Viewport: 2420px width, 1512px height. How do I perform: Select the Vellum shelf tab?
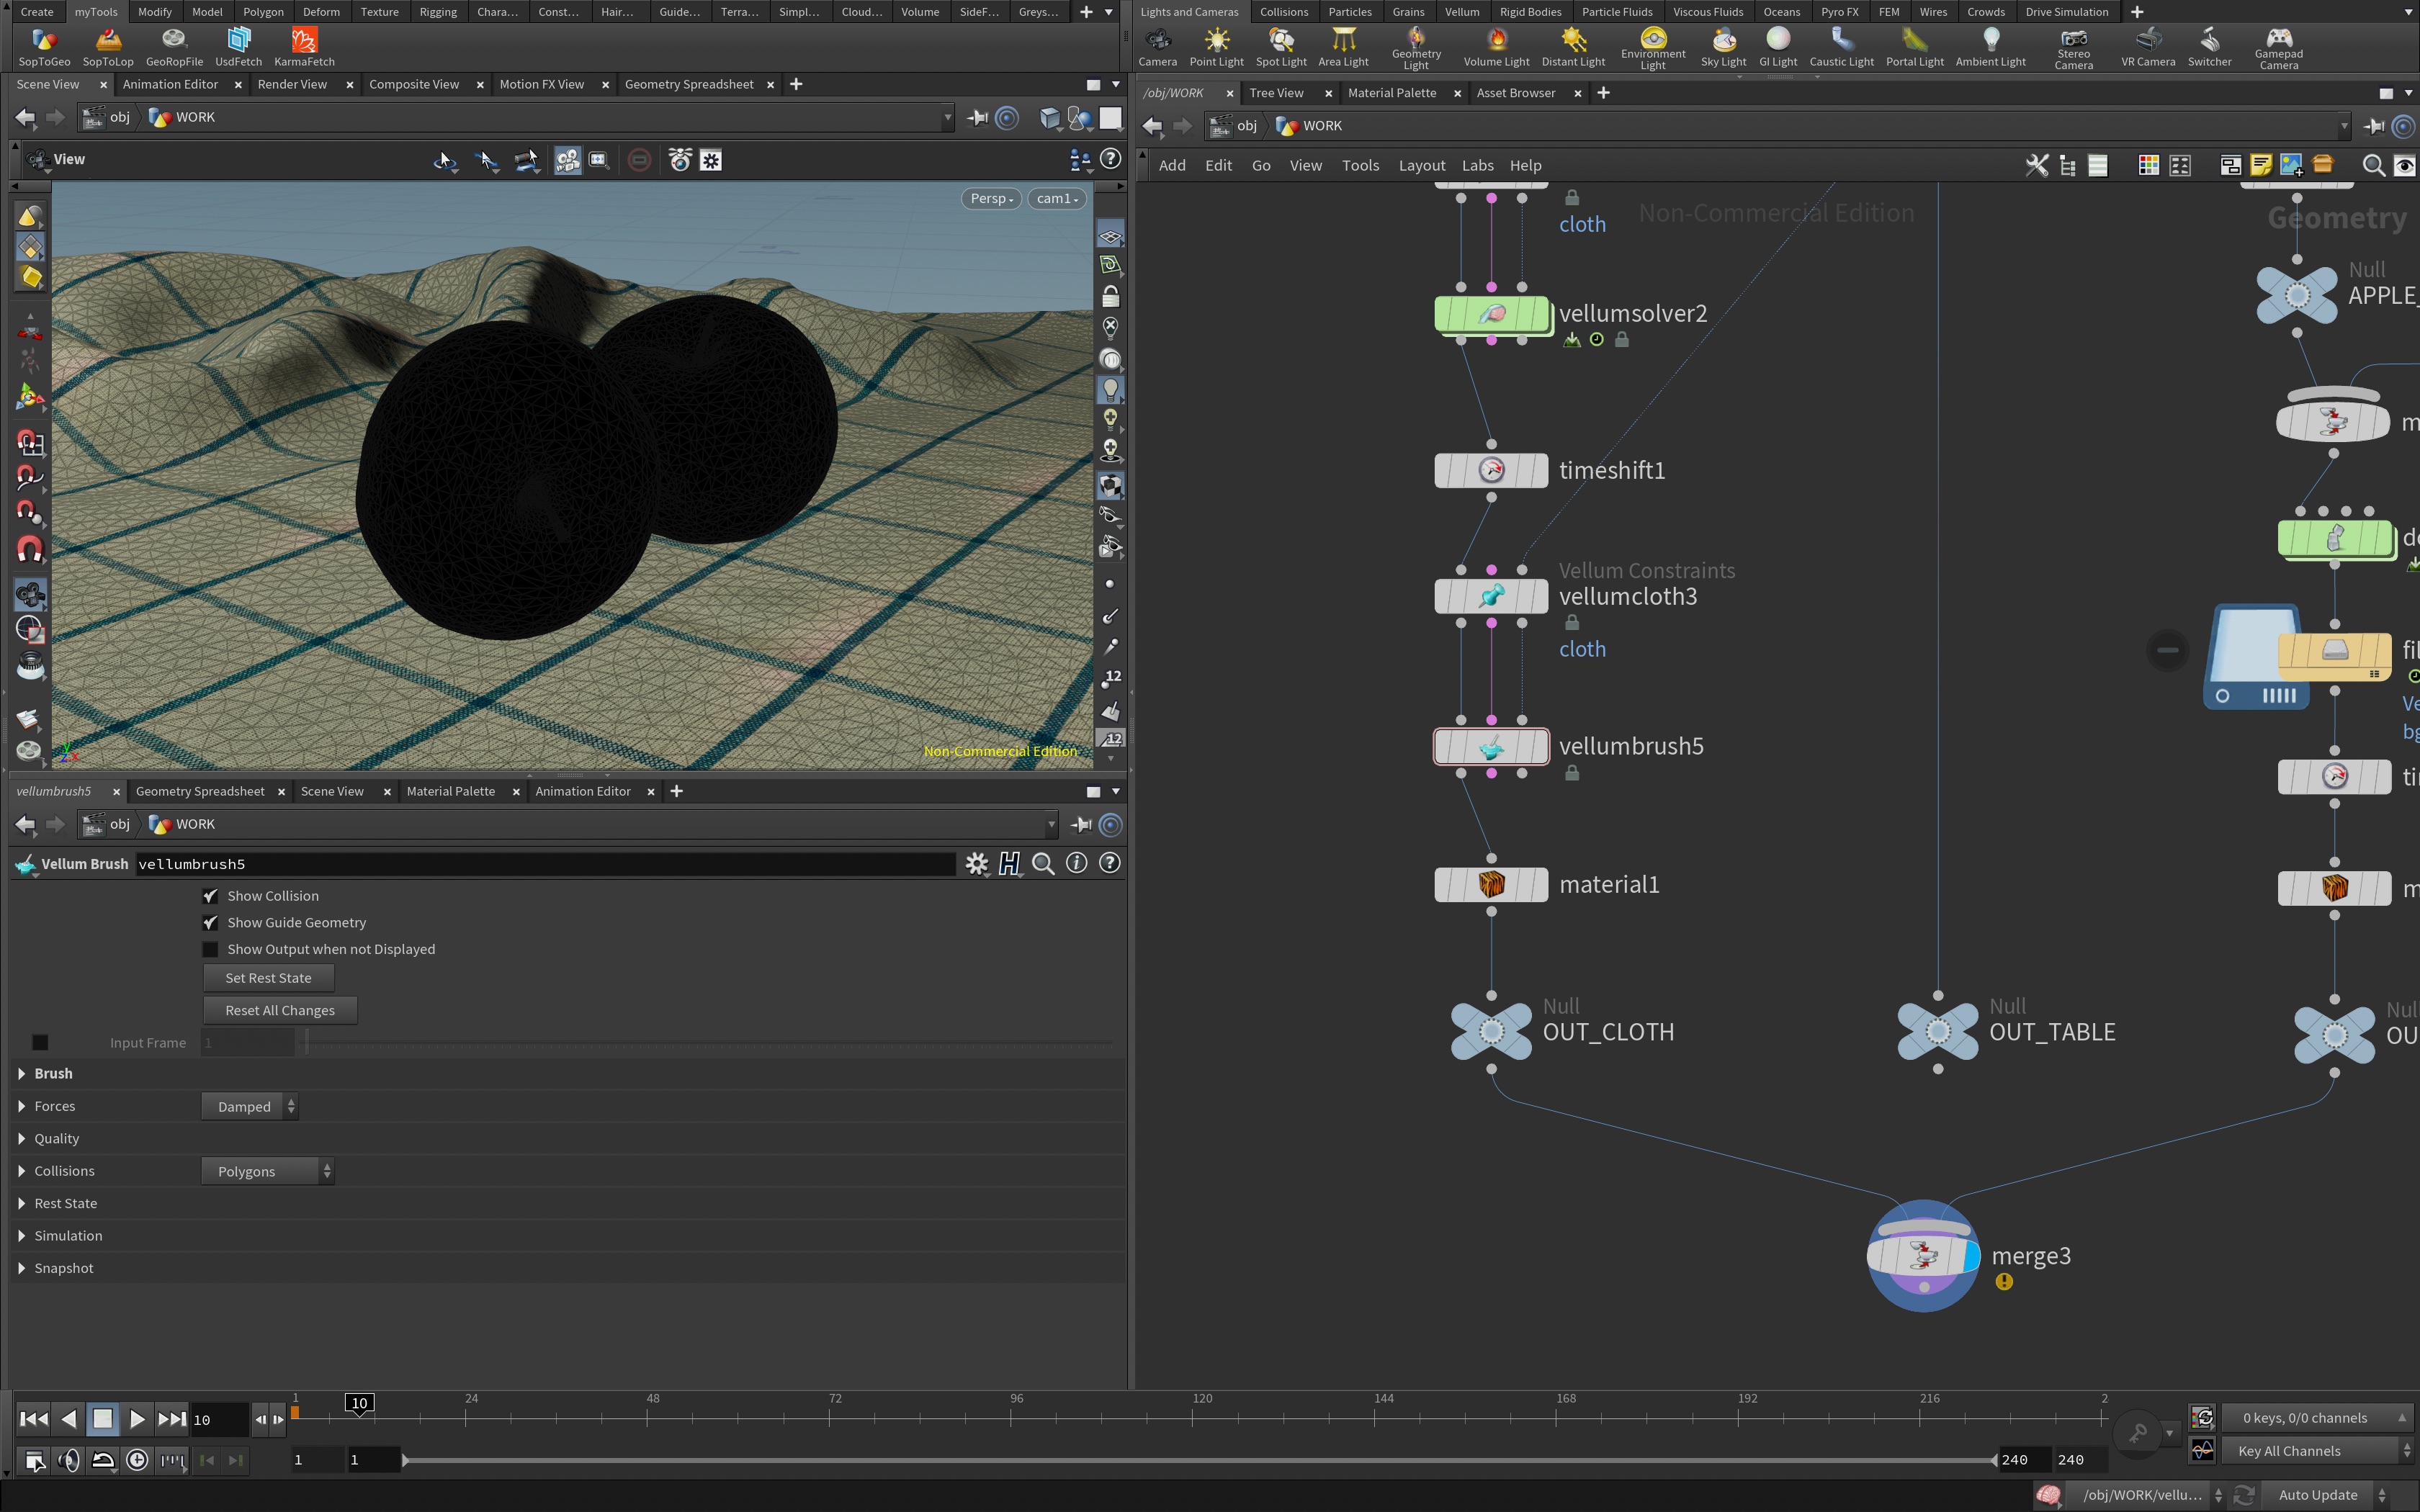click(x=1461, y=12)
